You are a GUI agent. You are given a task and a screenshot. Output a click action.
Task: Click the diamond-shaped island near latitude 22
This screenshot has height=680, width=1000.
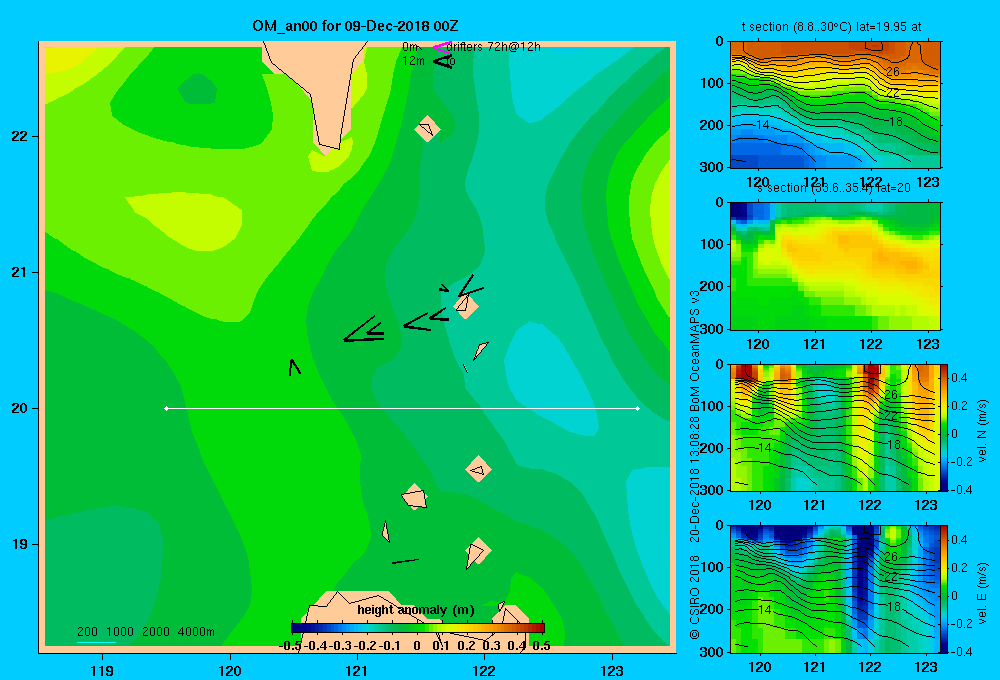pyautogui.click(x=427, y=129)
